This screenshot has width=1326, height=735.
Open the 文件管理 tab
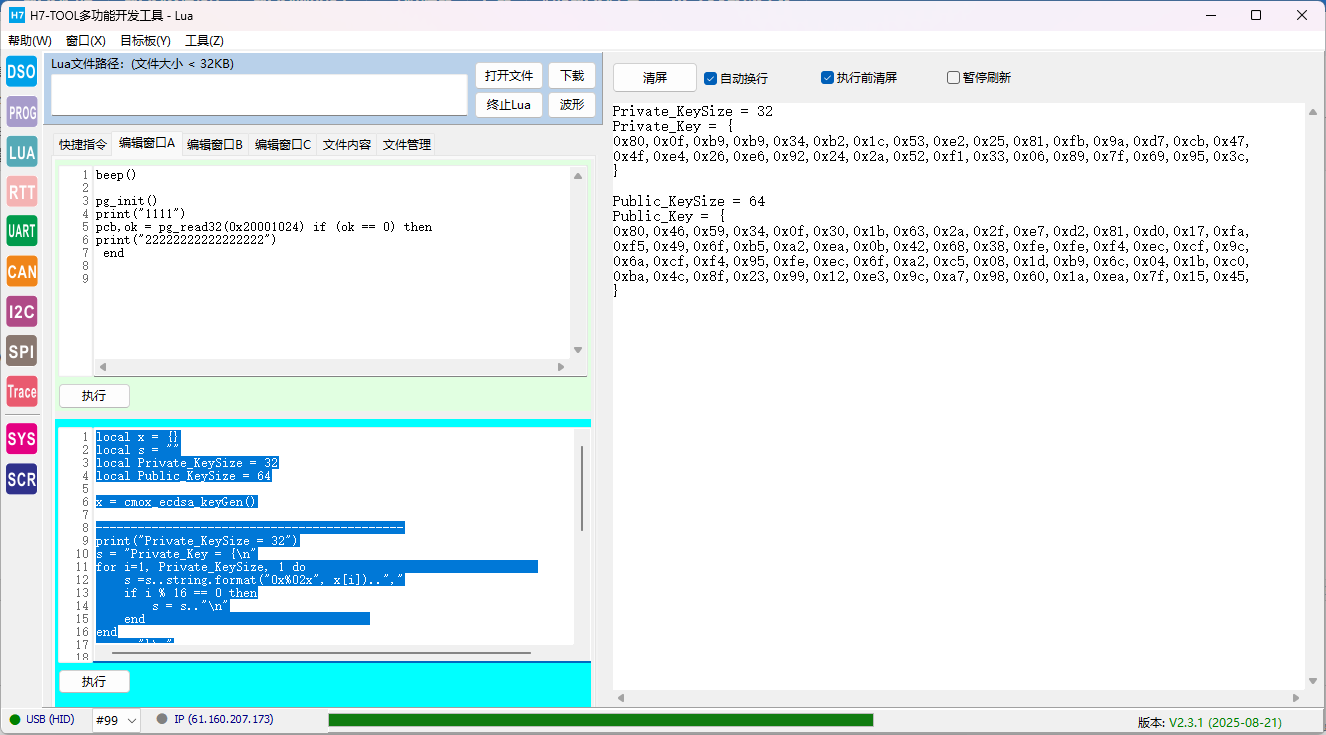click(406, 145)
